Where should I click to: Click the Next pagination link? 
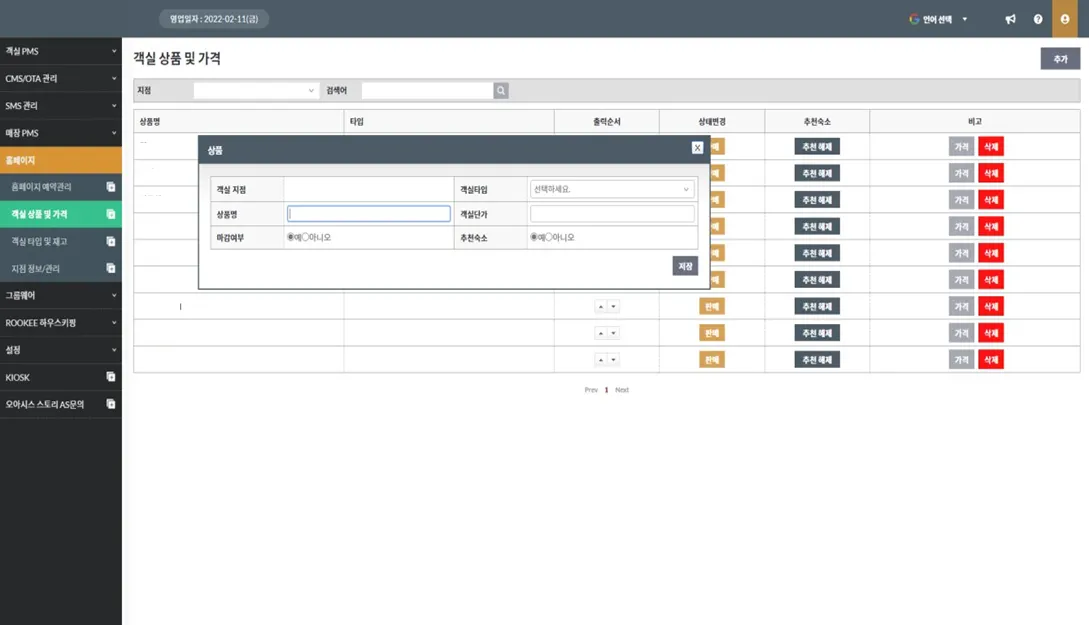coord(622,390)
